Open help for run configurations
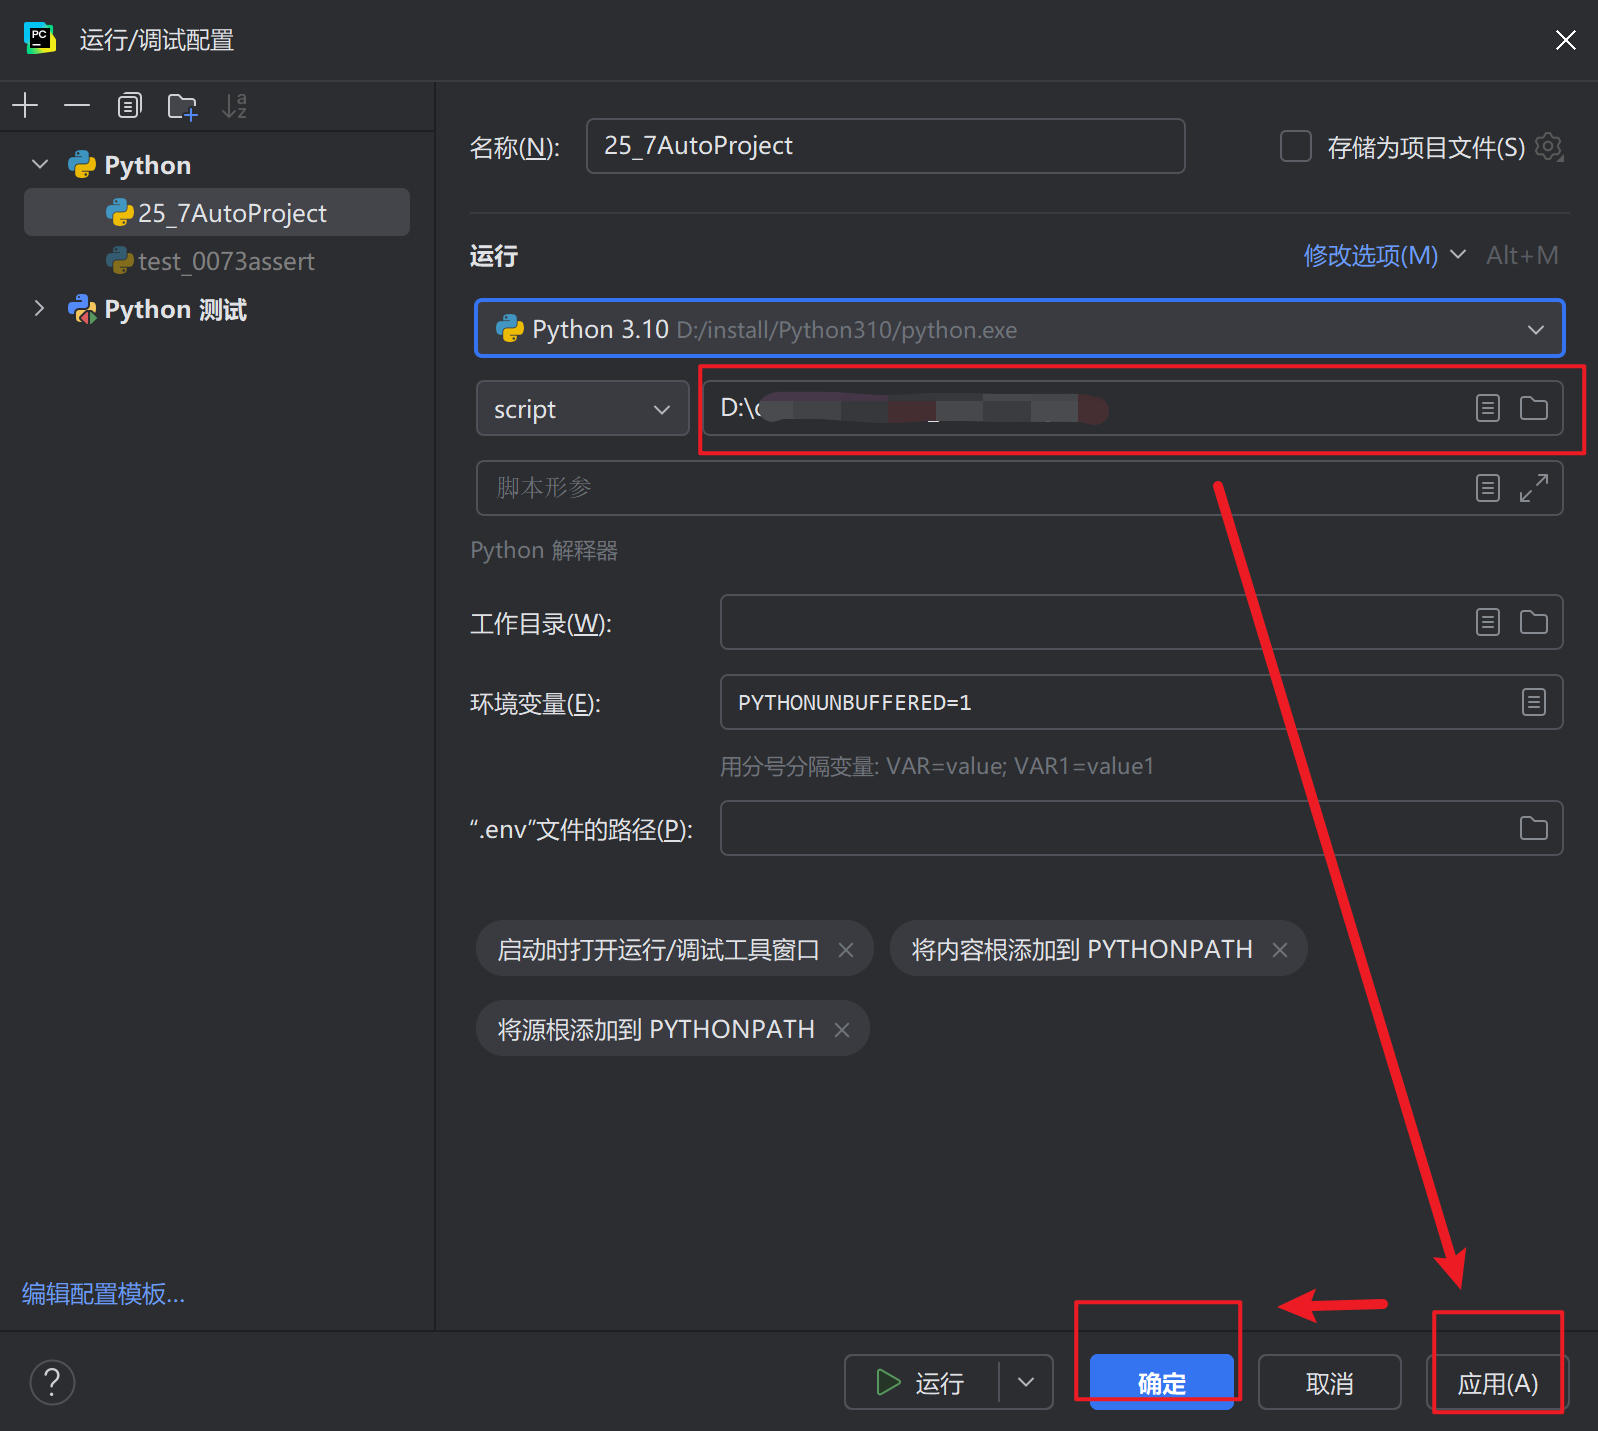Image resolution: width=1598 pixels, height=1431 pixels. (52, 1382)
